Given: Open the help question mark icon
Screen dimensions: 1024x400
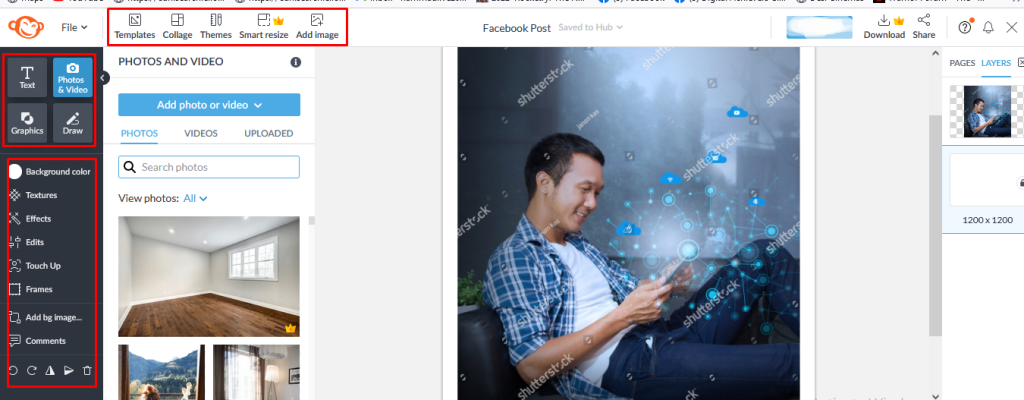Looking at the screenshot, I should click(x=965, y=27).
